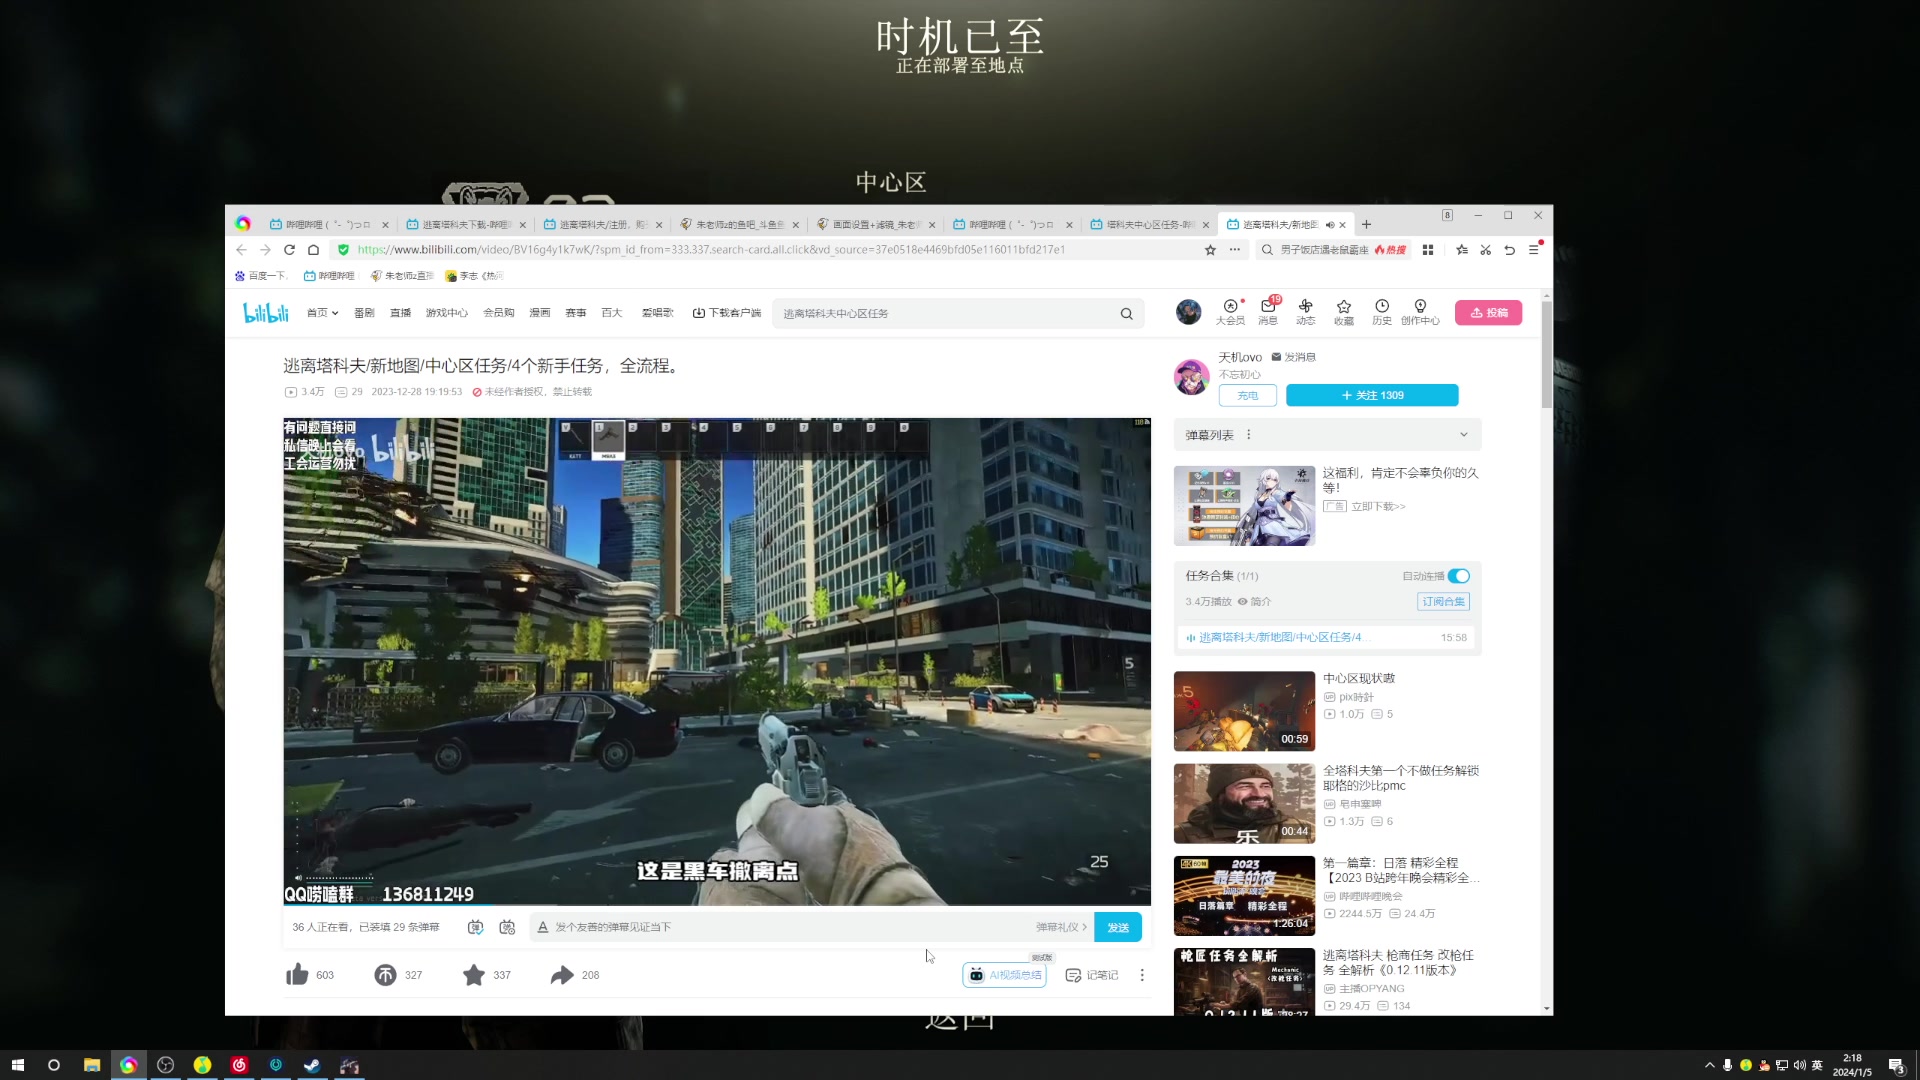
Task: Open the 收藏 favorites star icon in header
Action: click(1344, 312)
